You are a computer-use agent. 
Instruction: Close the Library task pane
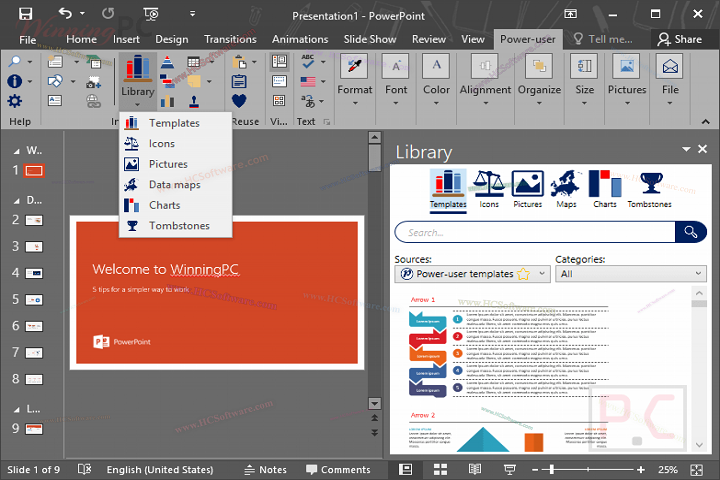coord(703,149)
